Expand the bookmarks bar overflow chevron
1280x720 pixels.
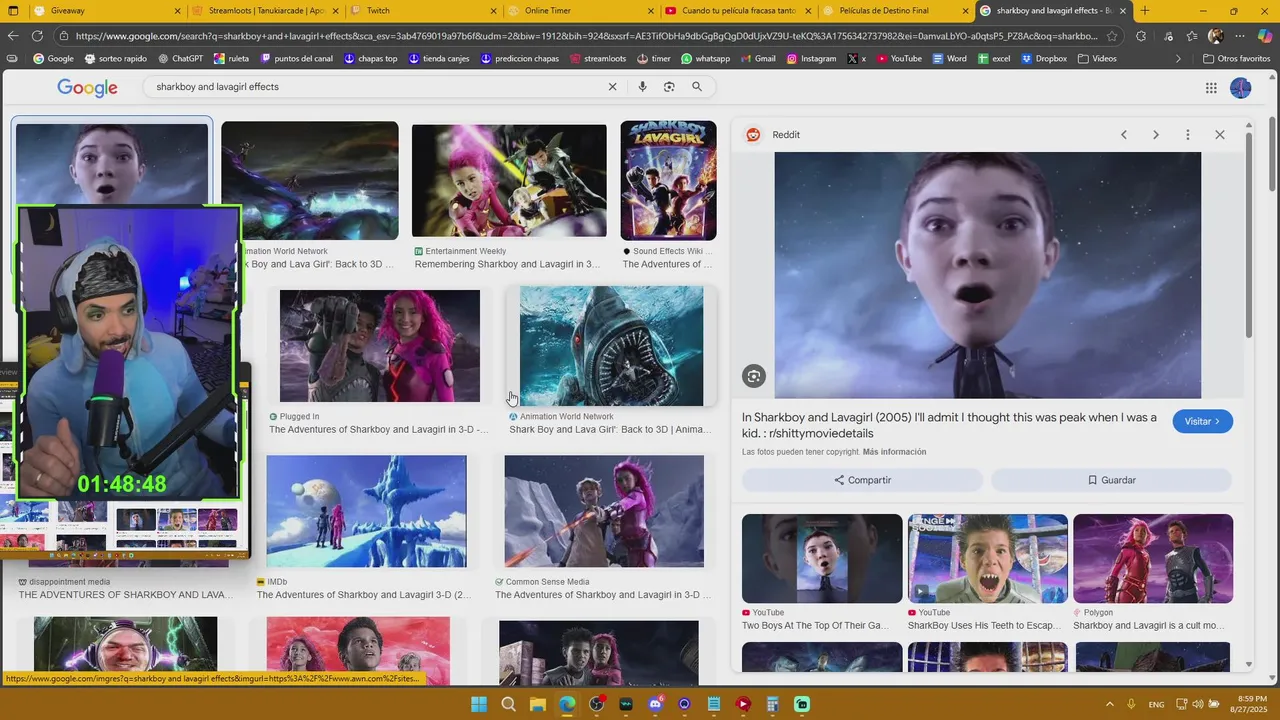[1178, 59]
